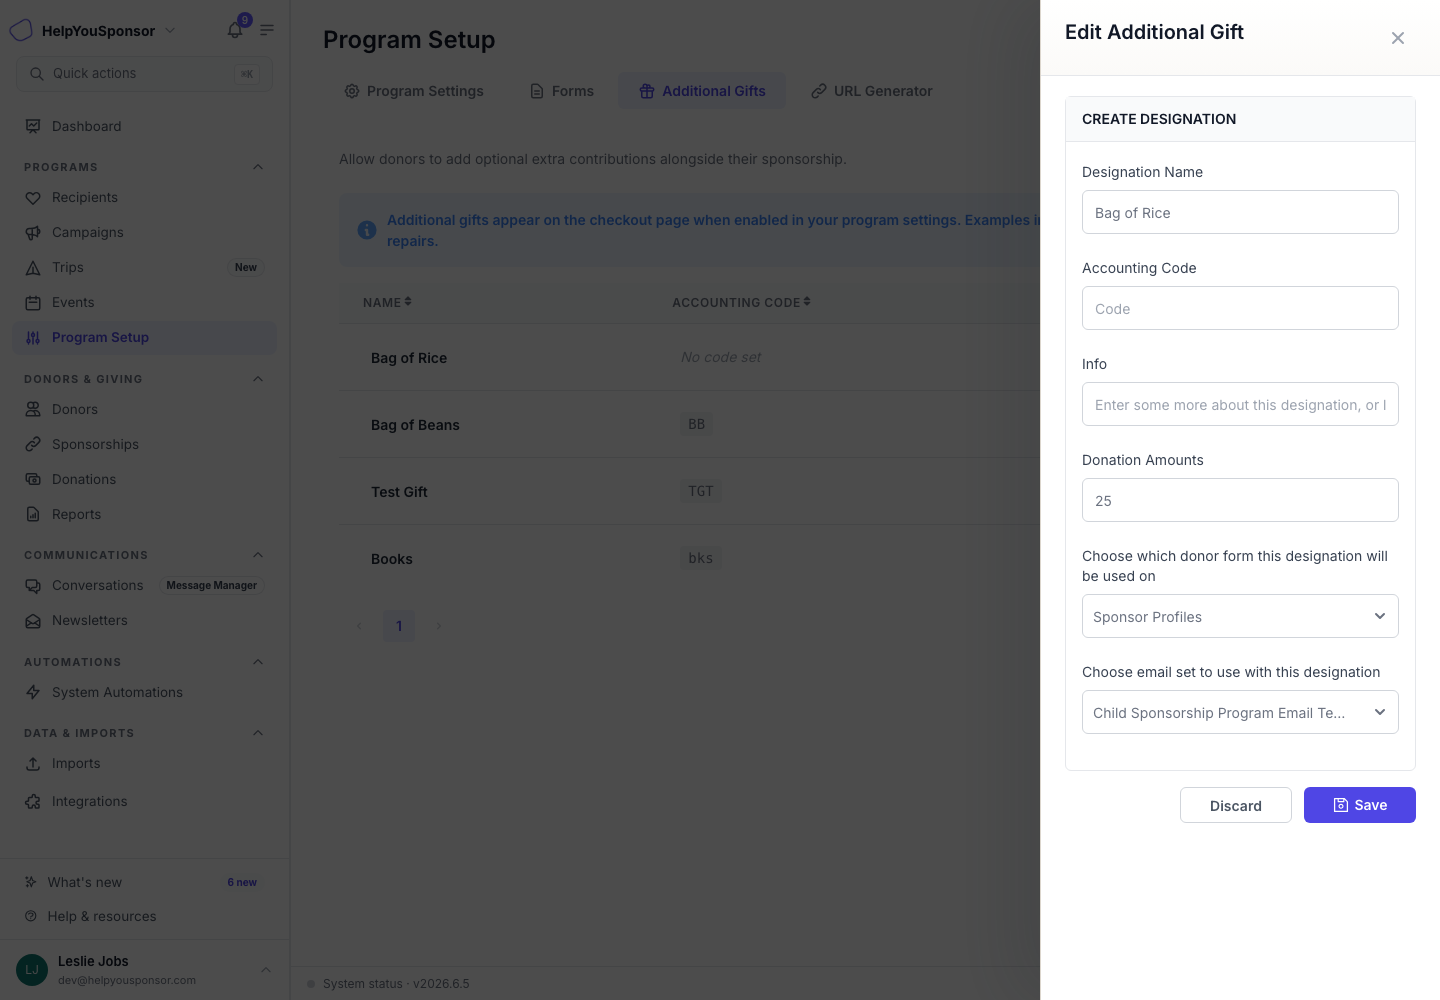The width and height of the screenshot is (1440, 1000).
Task: Open Integrations puzzle icon
Action: tap(33, 802)
